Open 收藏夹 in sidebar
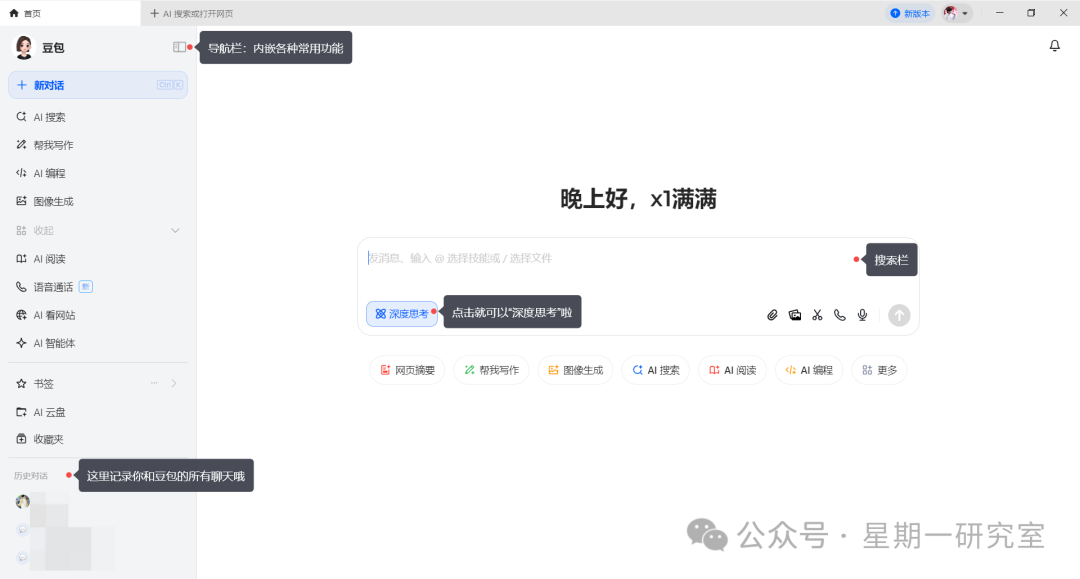 (98, 439)
